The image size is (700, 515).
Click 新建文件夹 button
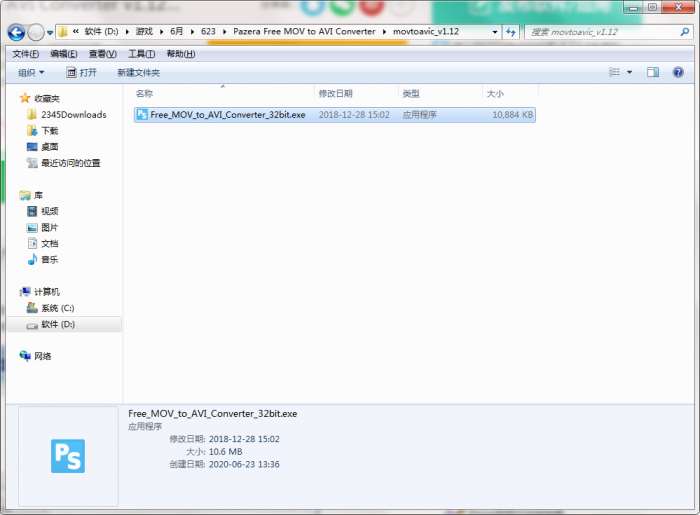pos(138,72)
